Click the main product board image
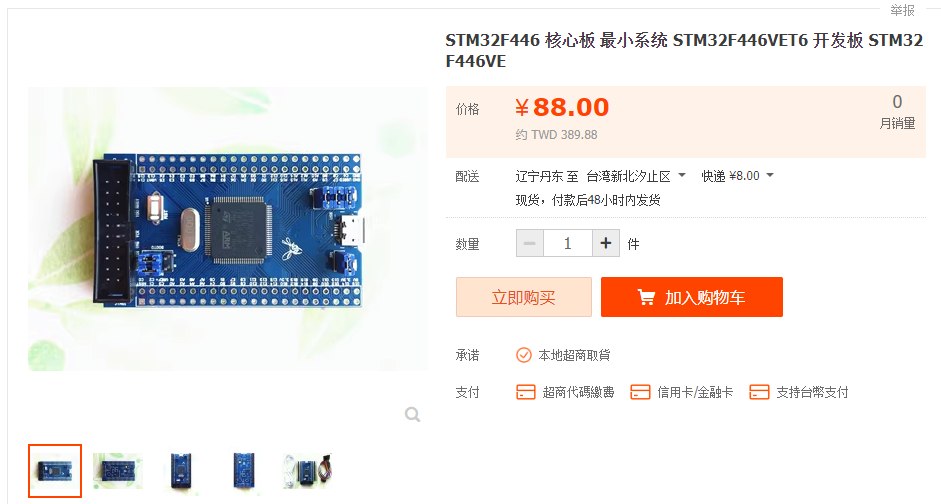 [227, 229]
